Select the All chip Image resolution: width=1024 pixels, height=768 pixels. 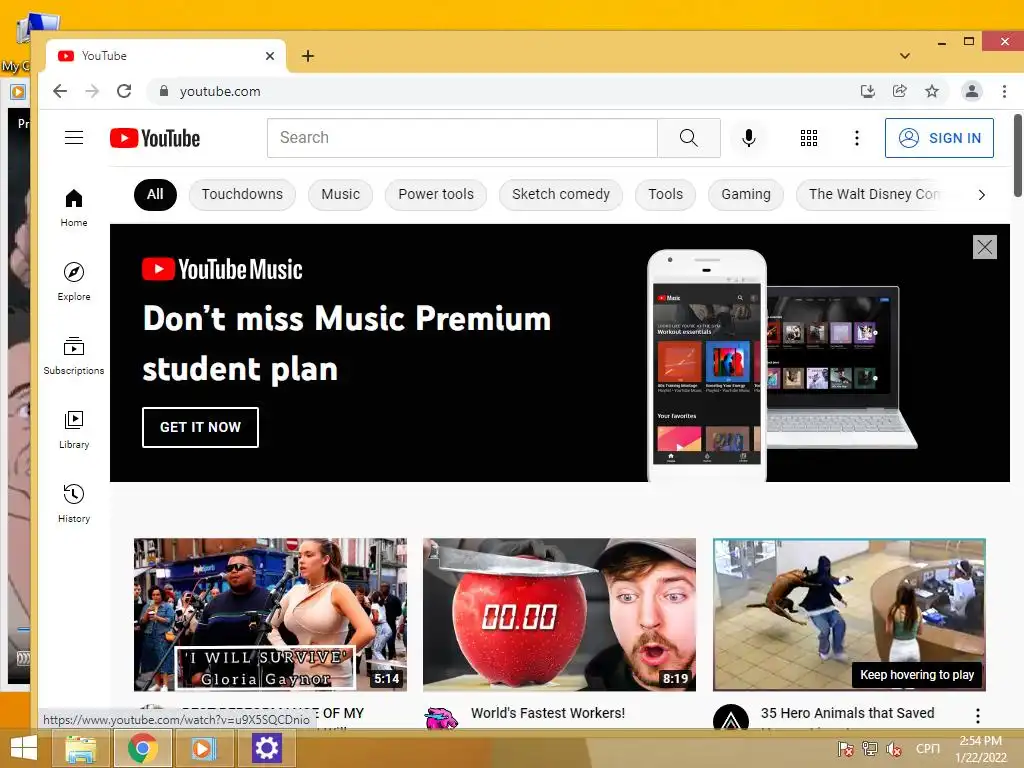[155, 195]
